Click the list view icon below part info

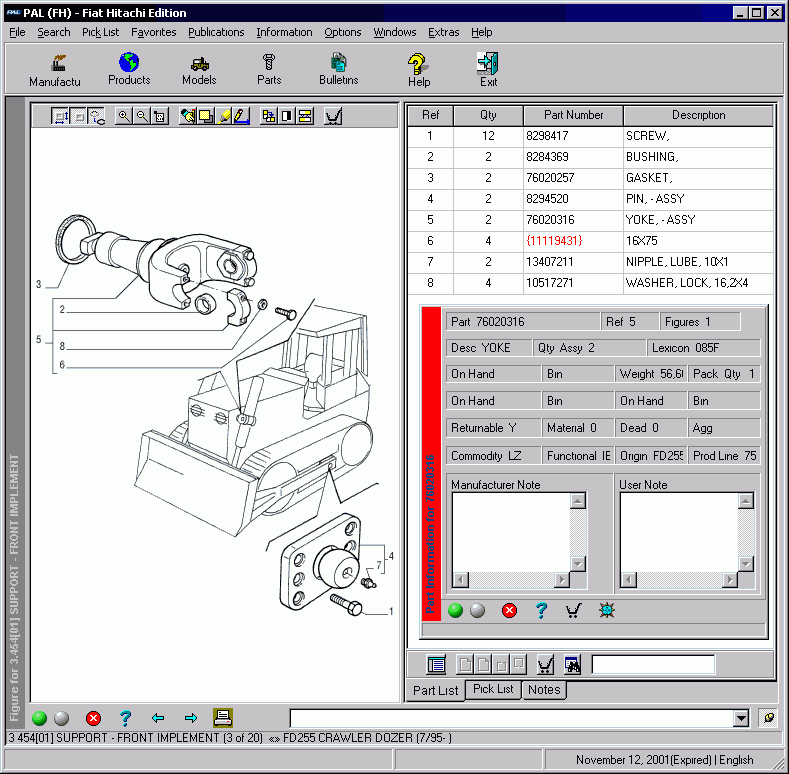tap(436, 665)
